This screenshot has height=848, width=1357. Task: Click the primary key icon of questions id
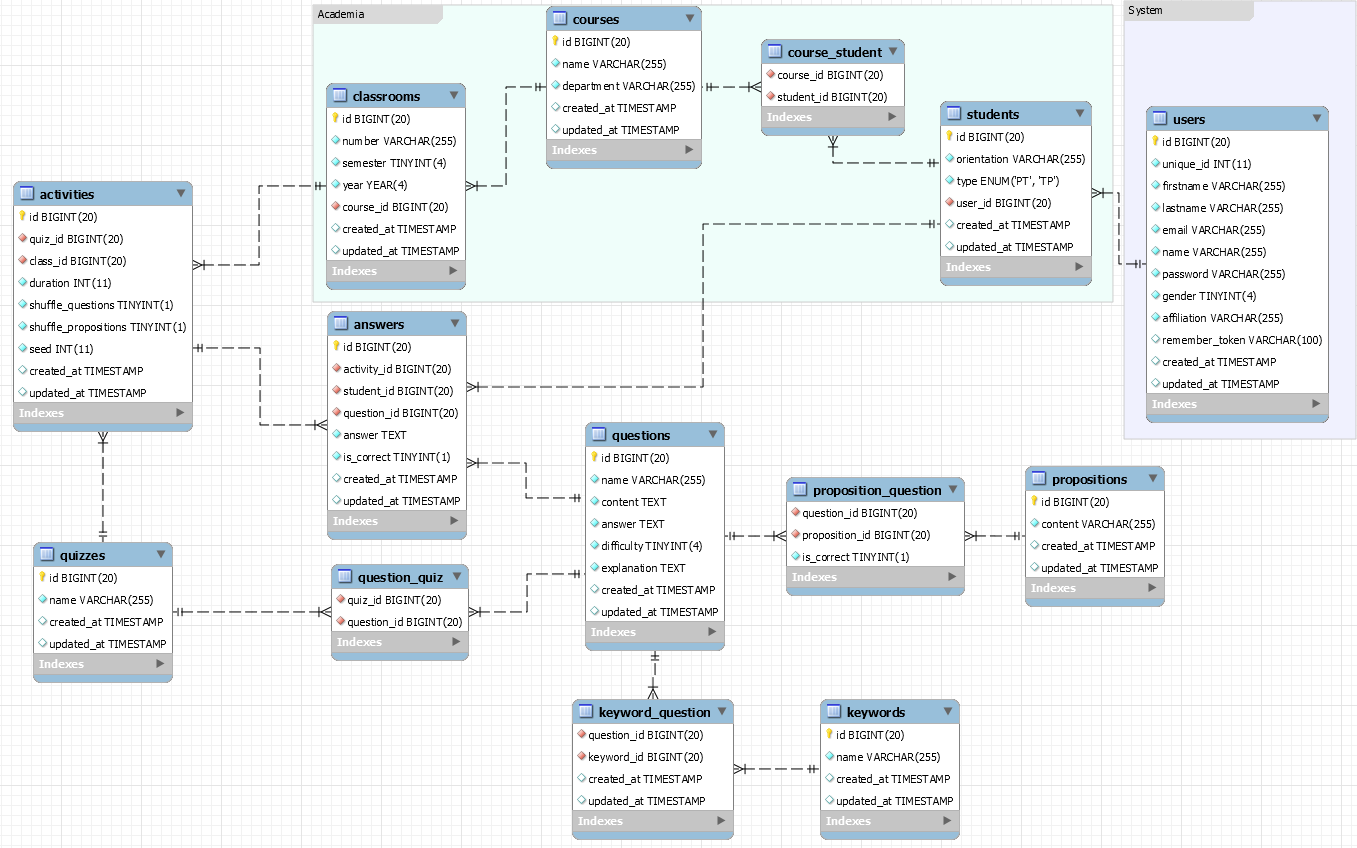tap(594, 457)
